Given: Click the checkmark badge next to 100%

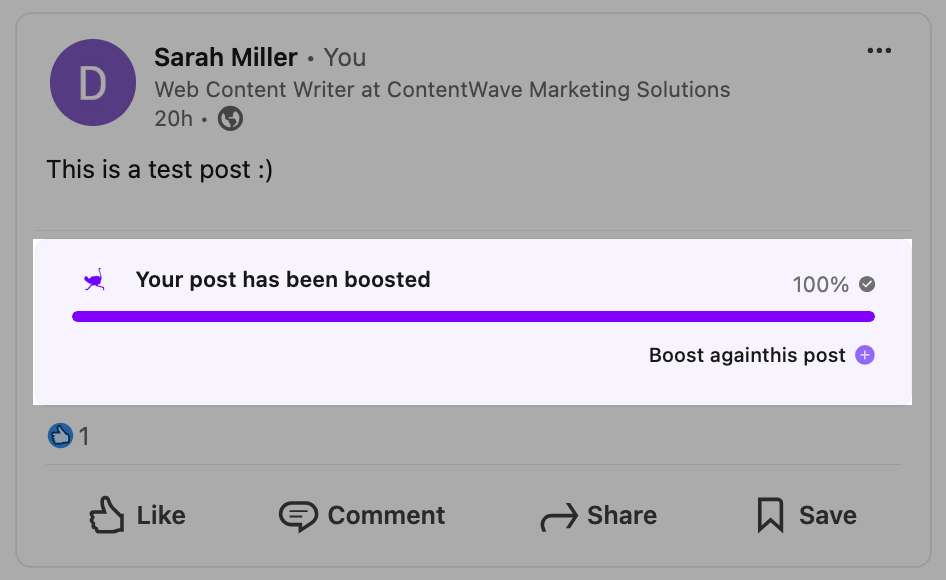Looking at the screenshot, I should [x=866, y=284].
